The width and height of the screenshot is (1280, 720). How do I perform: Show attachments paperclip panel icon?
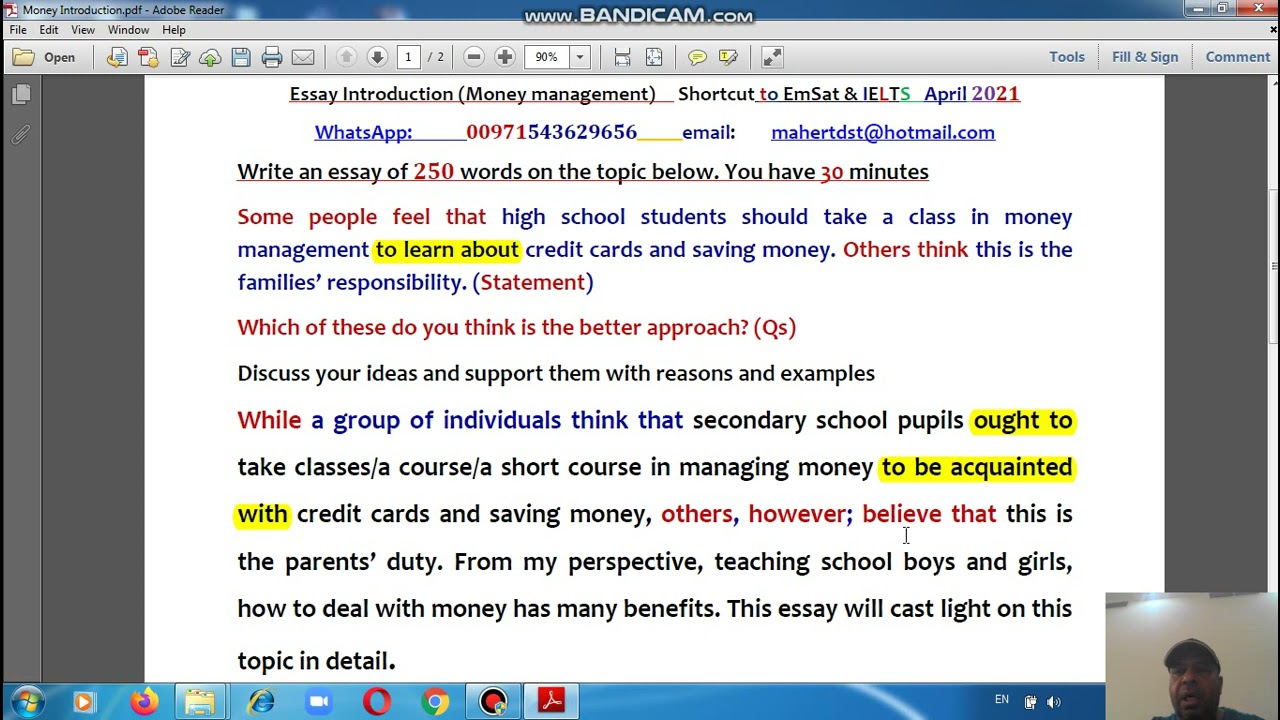21,135
